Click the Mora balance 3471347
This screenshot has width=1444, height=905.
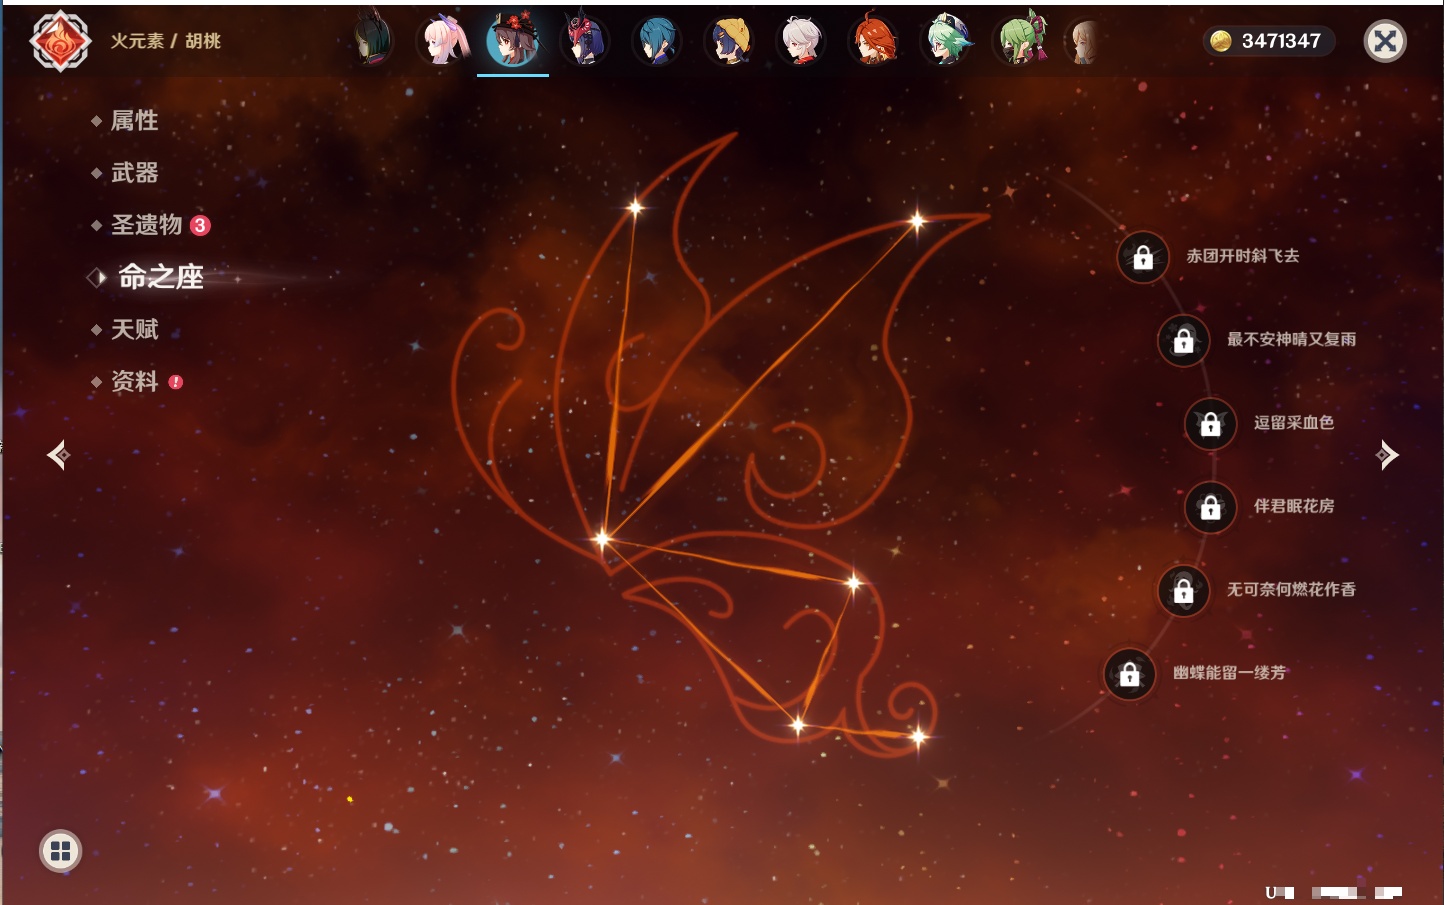[x=1268, y=41]
